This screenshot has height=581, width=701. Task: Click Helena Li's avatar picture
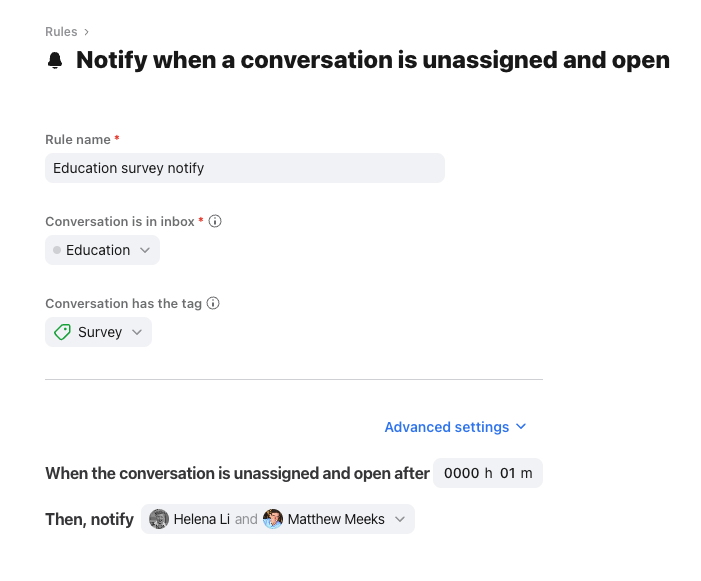click(x=159, y=519)
